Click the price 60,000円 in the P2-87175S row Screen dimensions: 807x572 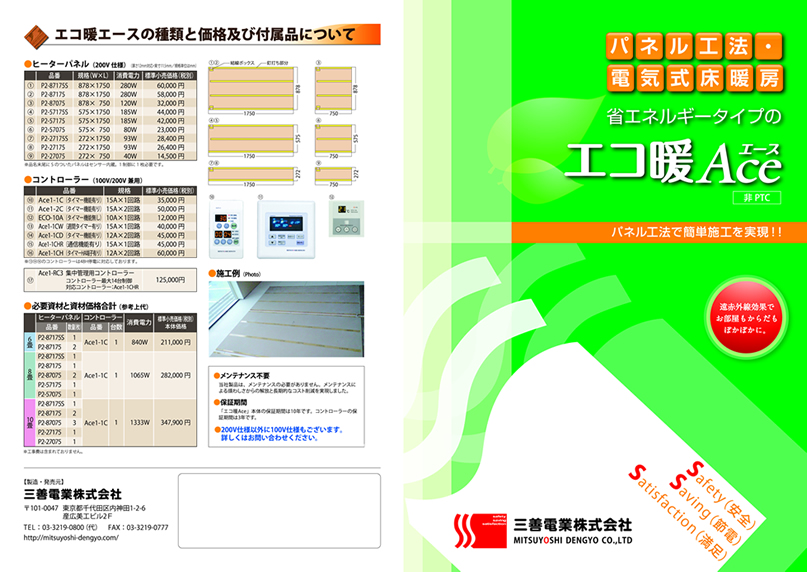click(170, 85)
